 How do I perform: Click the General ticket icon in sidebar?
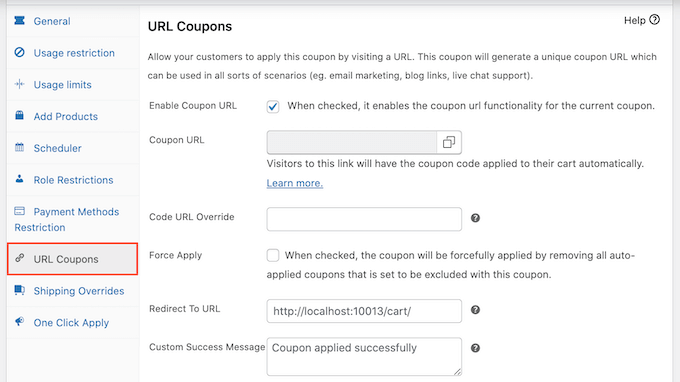pos(20,20)
